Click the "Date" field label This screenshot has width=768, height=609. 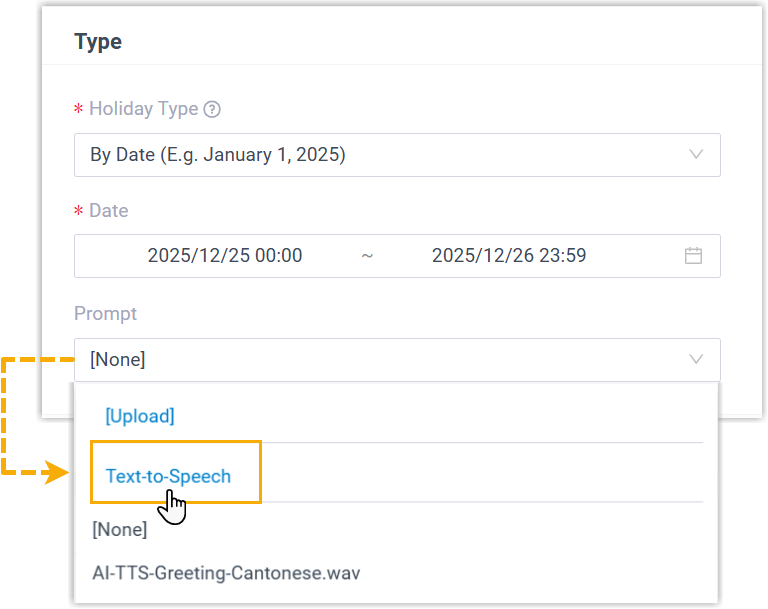point(109,211)
